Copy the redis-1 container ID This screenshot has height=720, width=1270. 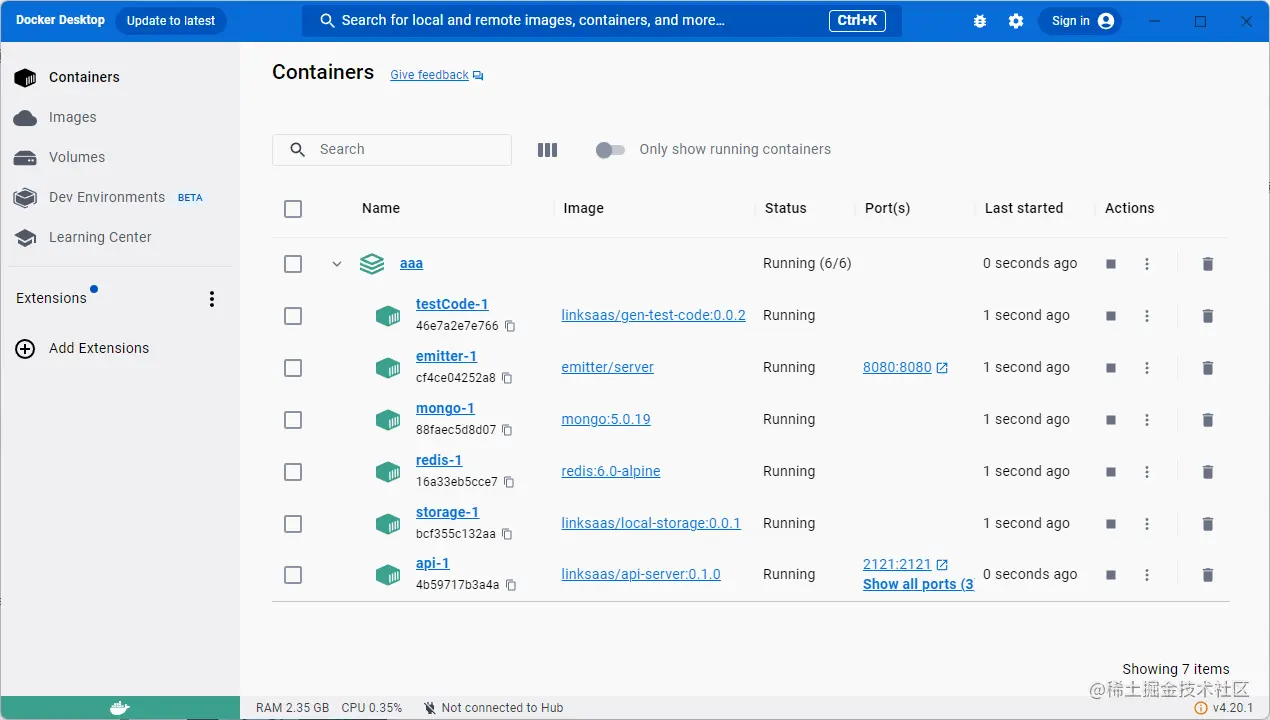(x=509, y=482)
